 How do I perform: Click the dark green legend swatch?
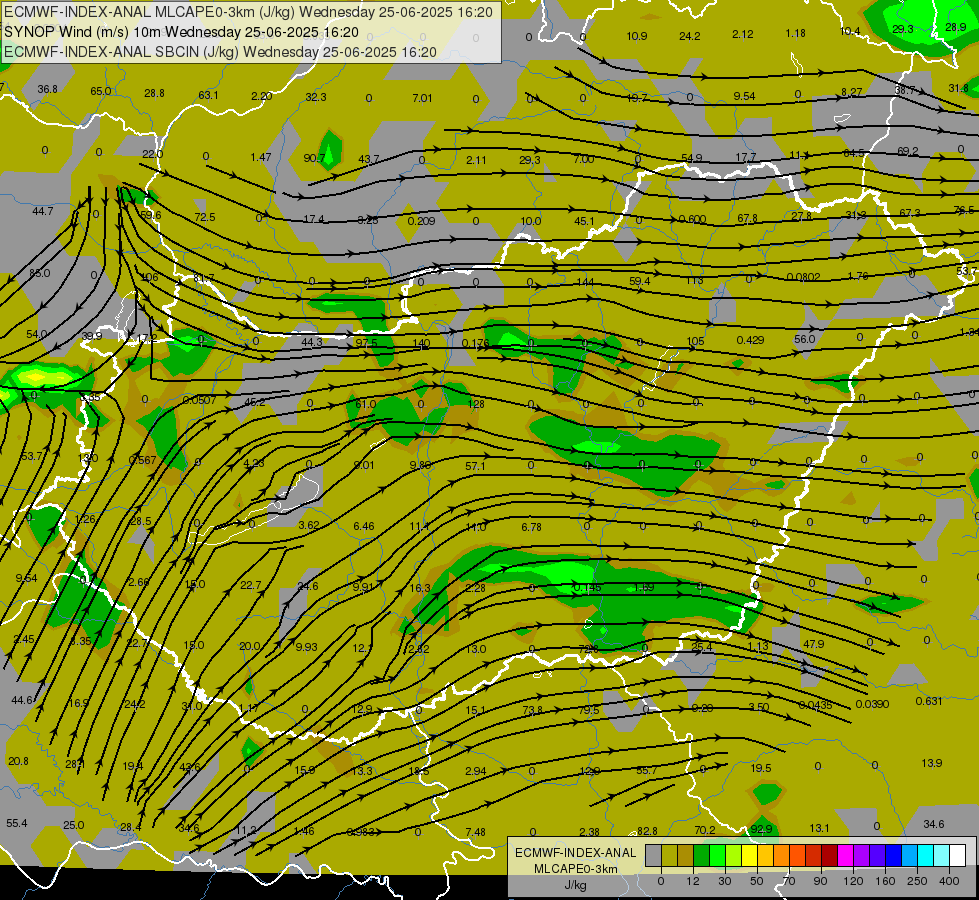coord(701,855)
